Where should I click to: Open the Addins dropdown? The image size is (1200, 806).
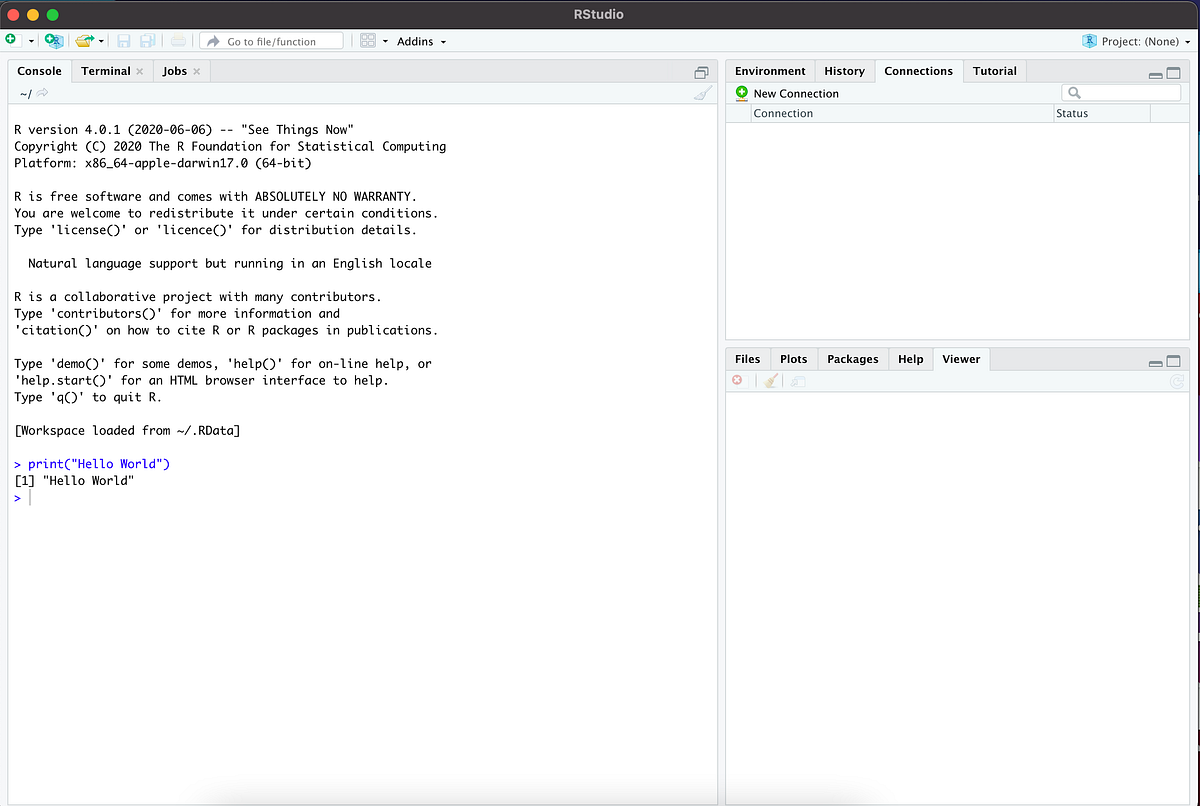pos(415,41)
